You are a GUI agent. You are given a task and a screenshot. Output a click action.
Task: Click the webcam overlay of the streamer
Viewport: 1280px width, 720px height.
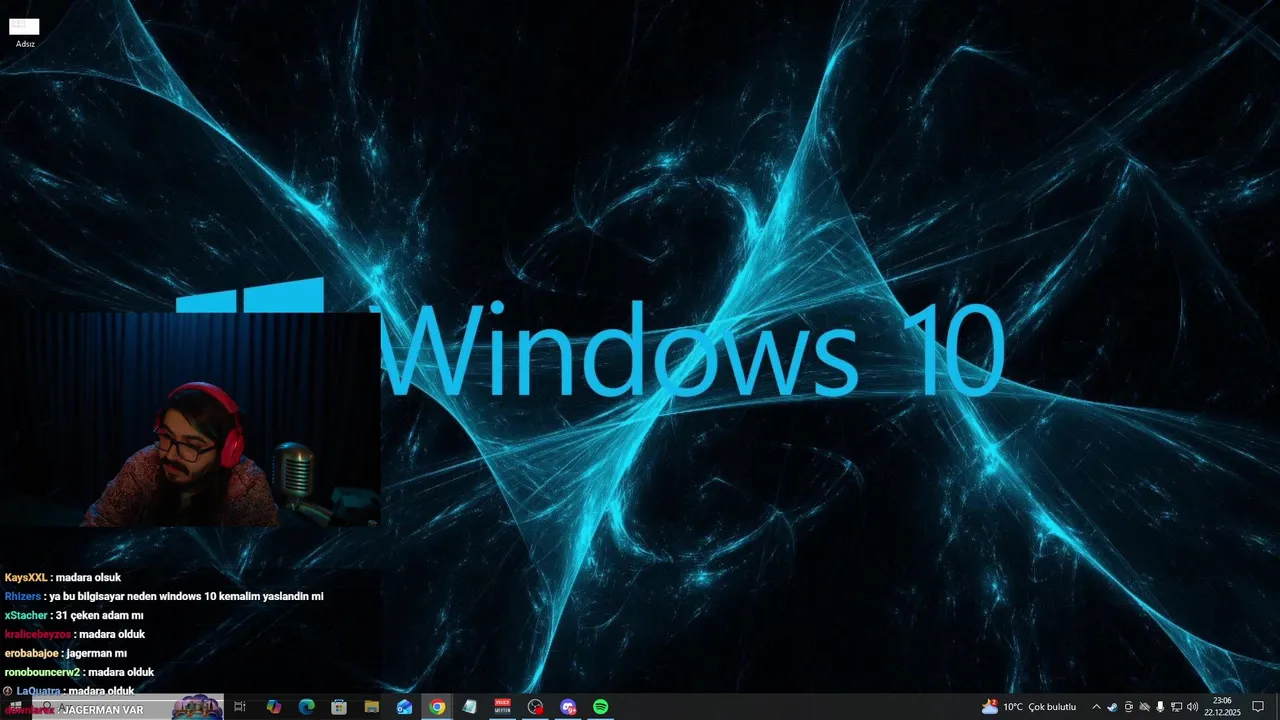[190, 420]
